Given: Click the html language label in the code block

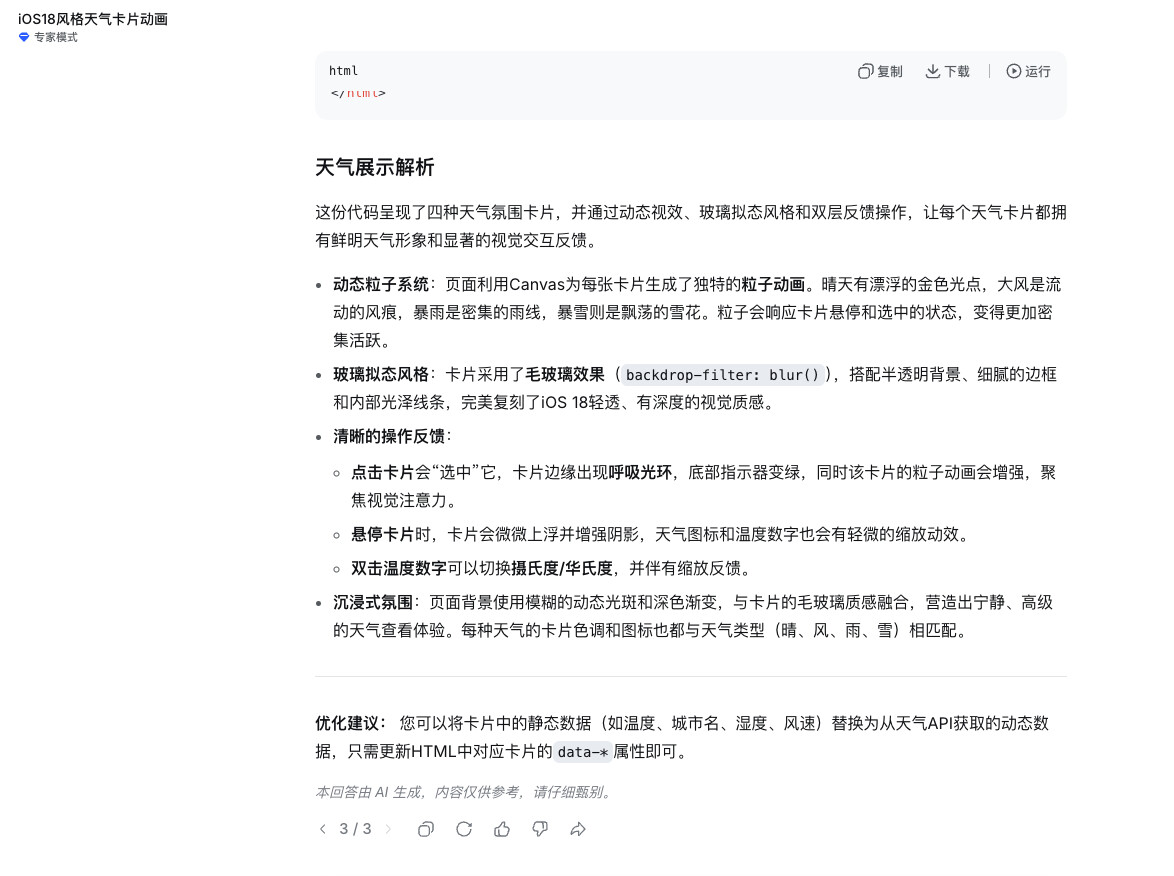Looking at the screenshot, I should (344, 70).
